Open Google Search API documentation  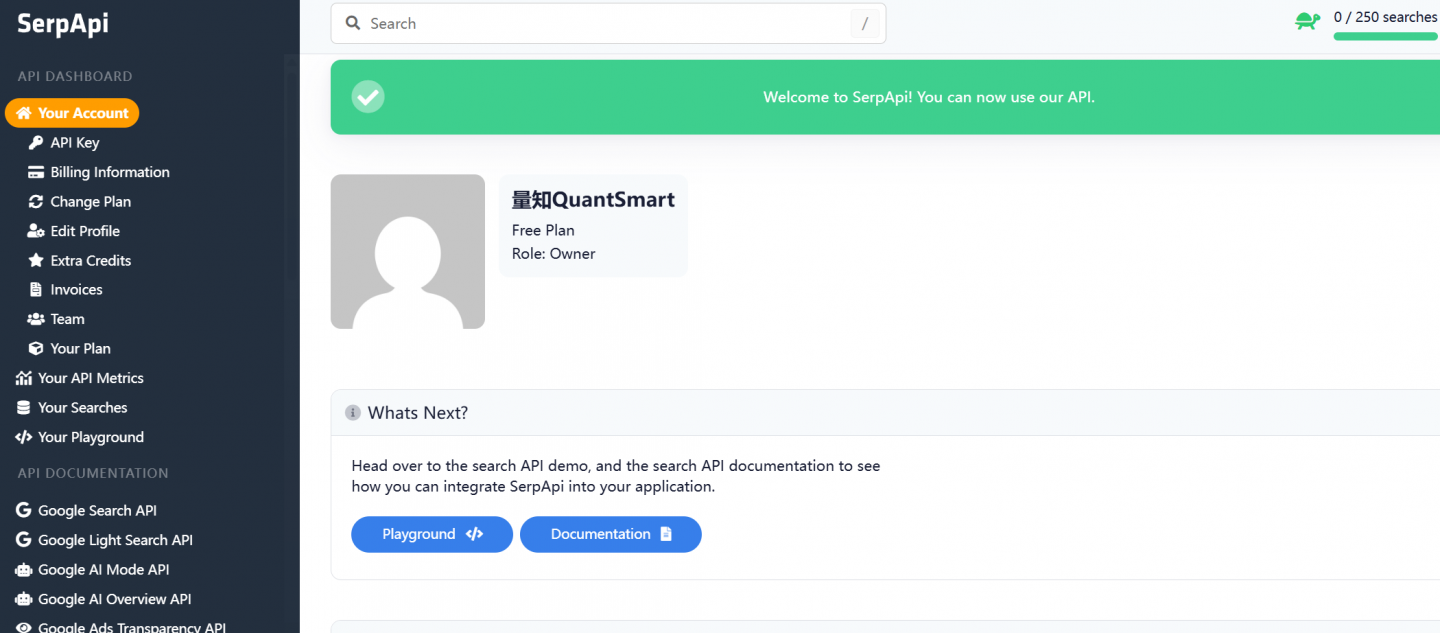97,511
